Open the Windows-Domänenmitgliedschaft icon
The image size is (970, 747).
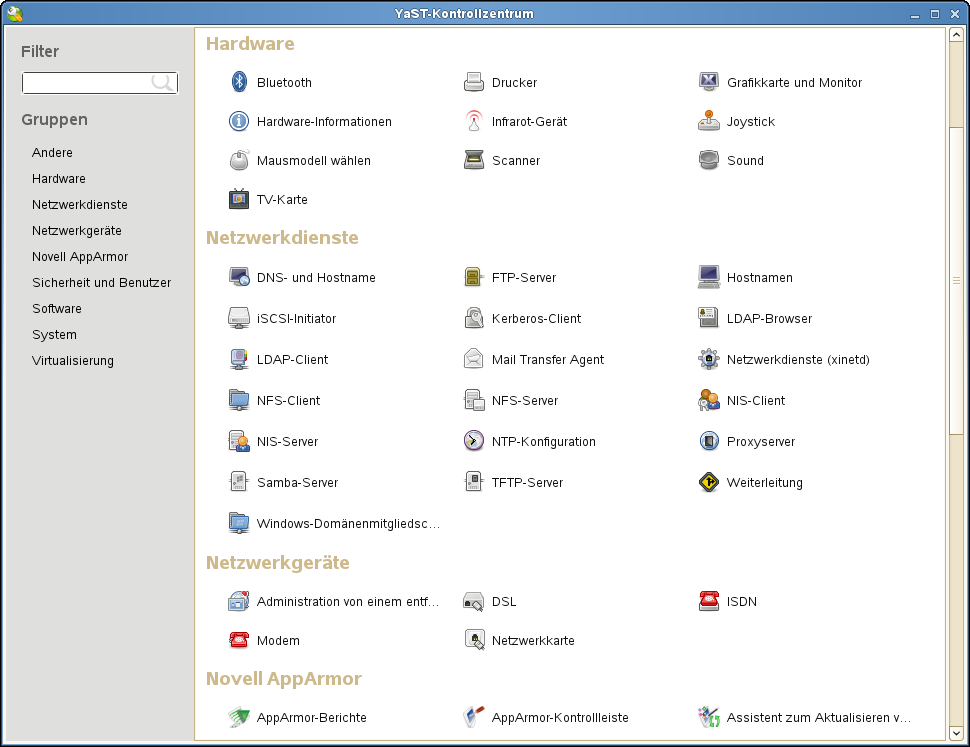click(x=239, y=523)
